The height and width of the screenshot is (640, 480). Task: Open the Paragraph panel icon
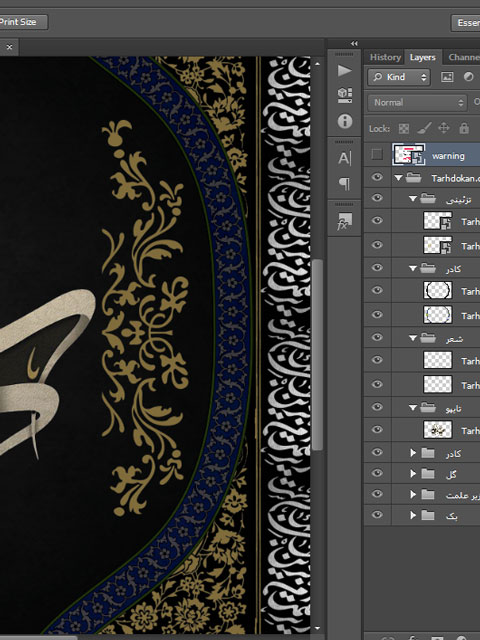click(x=344, y=184)
